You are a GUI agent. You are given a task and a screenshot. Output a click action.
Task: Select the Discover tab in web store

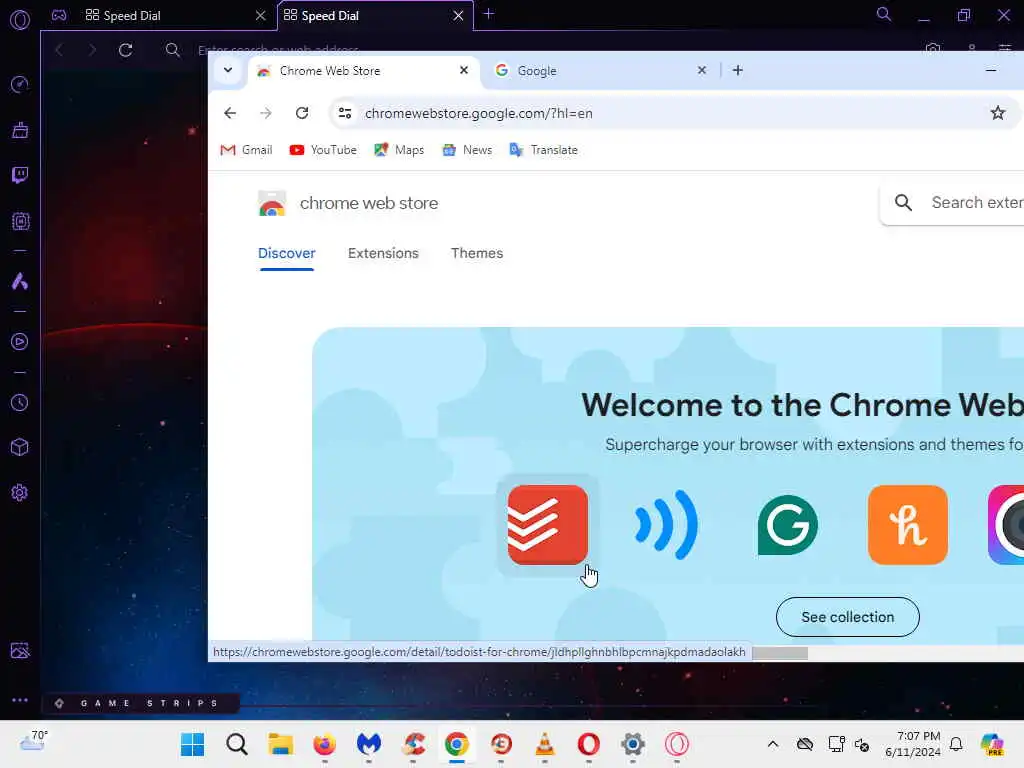[x=287, y=253]
